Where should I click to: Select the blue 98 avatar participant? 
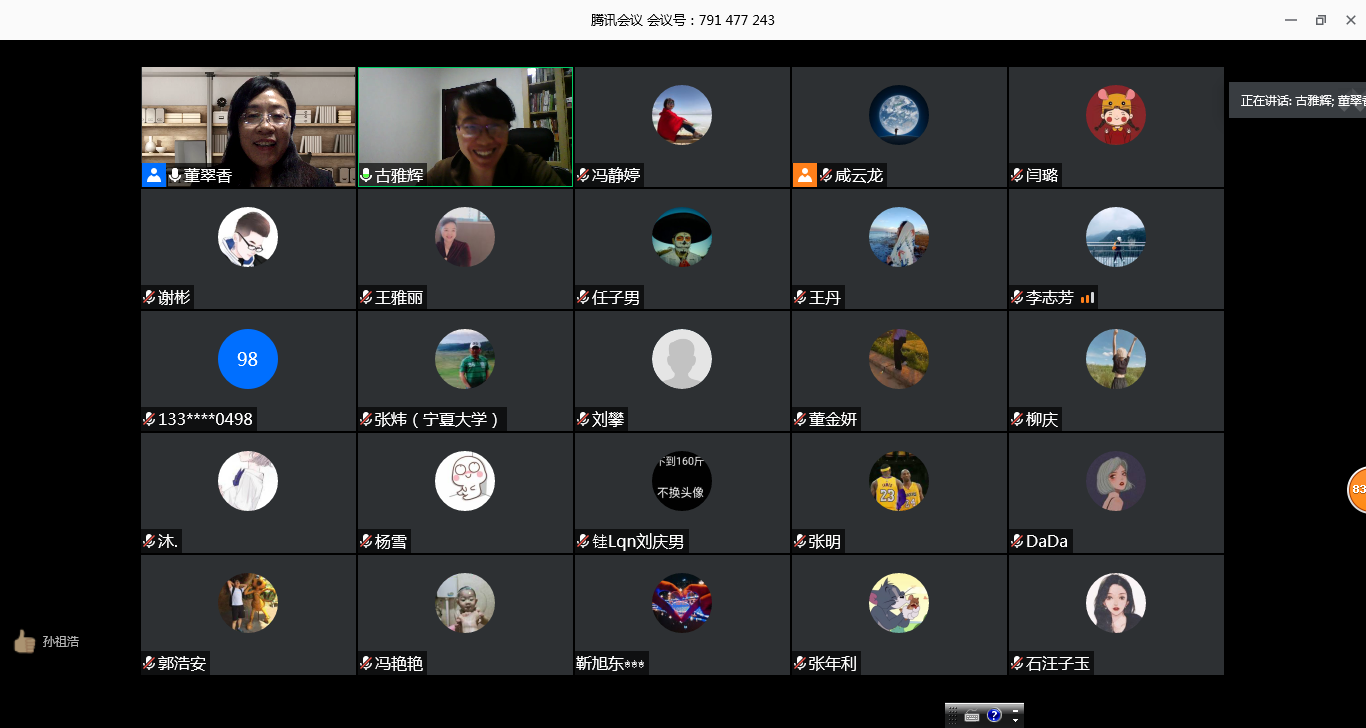pos(247,359)
